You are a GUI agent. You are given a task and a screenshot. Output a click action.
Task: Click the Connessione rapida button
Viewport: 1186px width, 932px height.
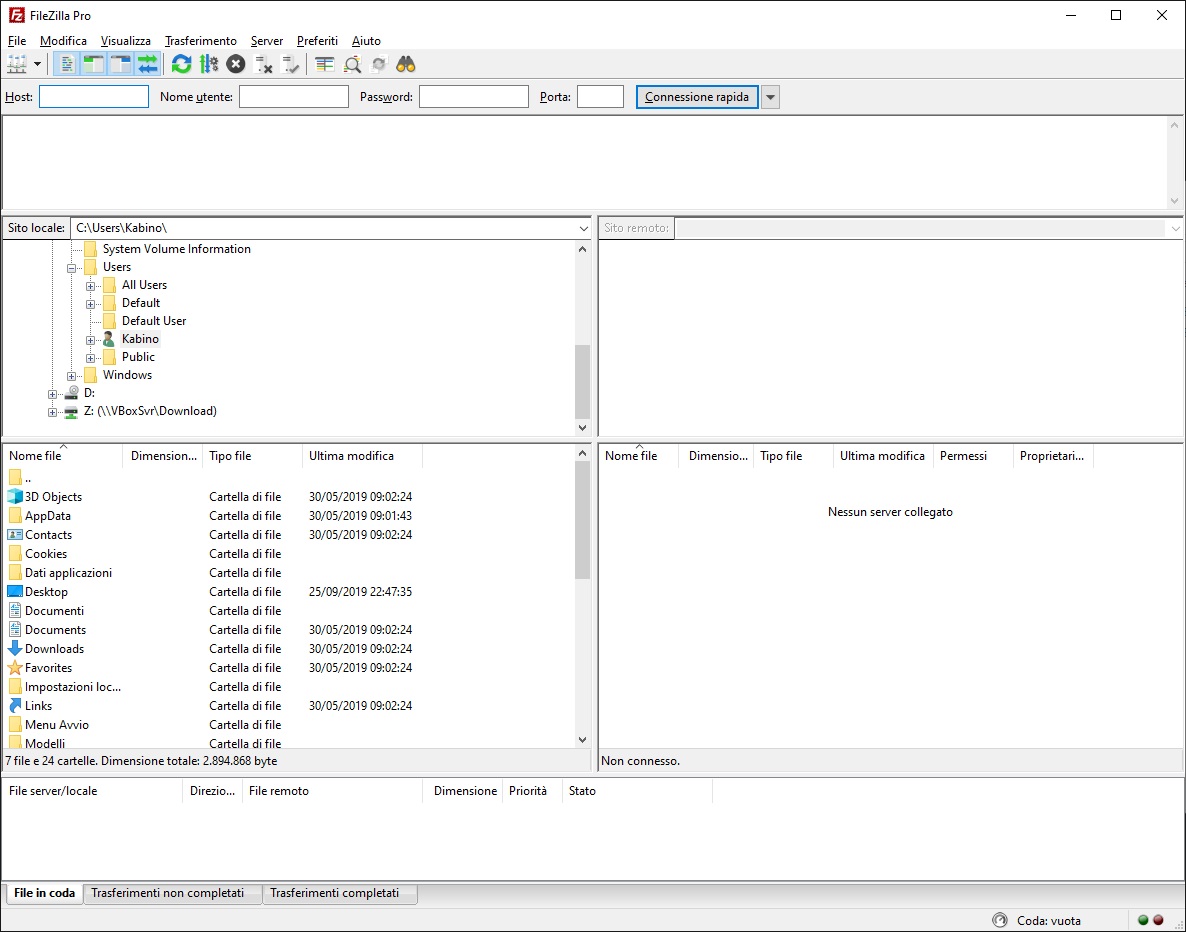point(697,97)
